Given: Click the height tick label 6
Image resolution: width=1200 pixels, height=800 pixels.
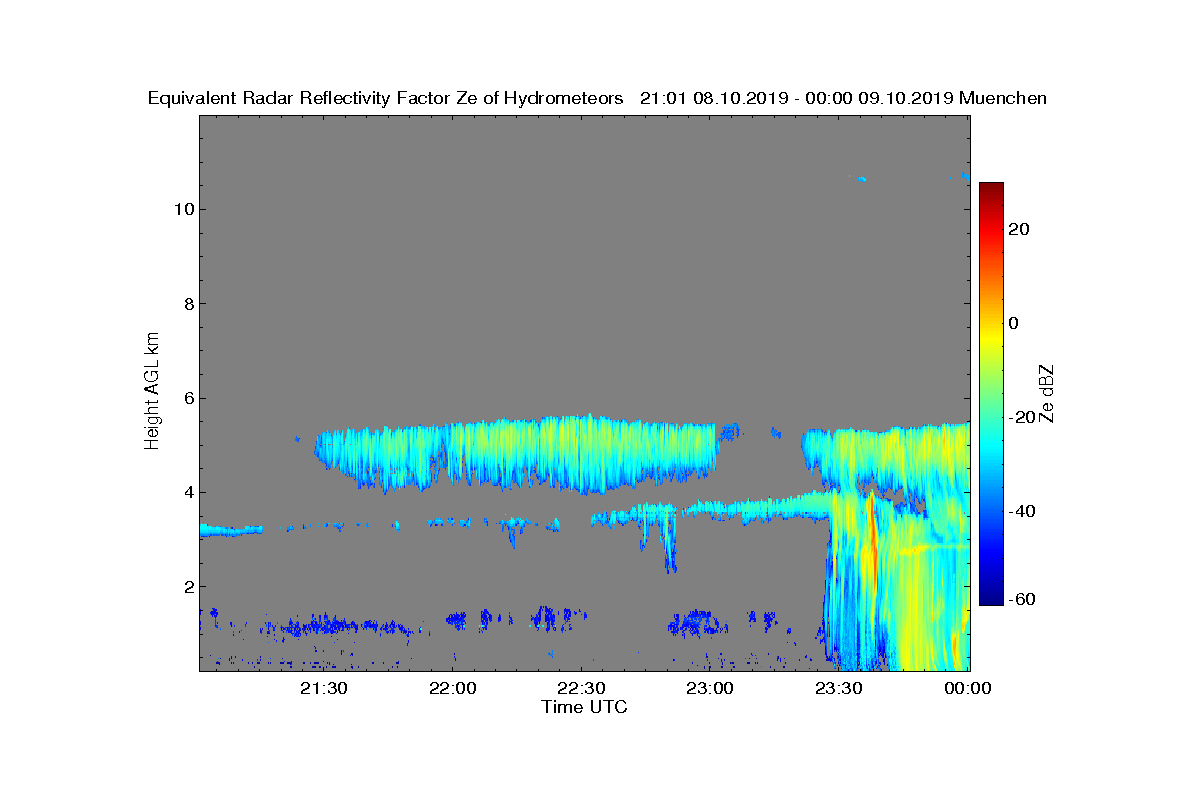Looking at the screenshot, I should click(187, 398).
